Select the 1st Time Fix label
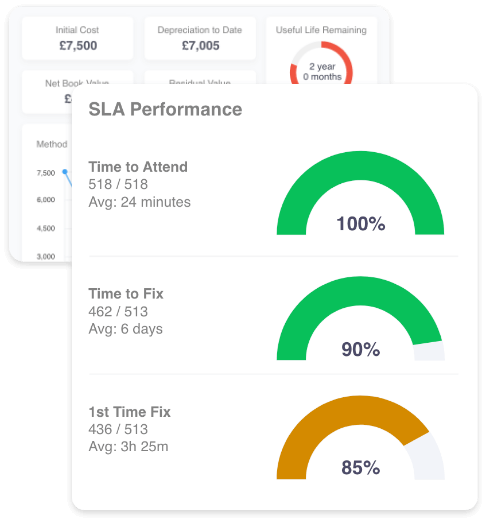The height and width of the screenshot is (522, 487). pos(130,412)
